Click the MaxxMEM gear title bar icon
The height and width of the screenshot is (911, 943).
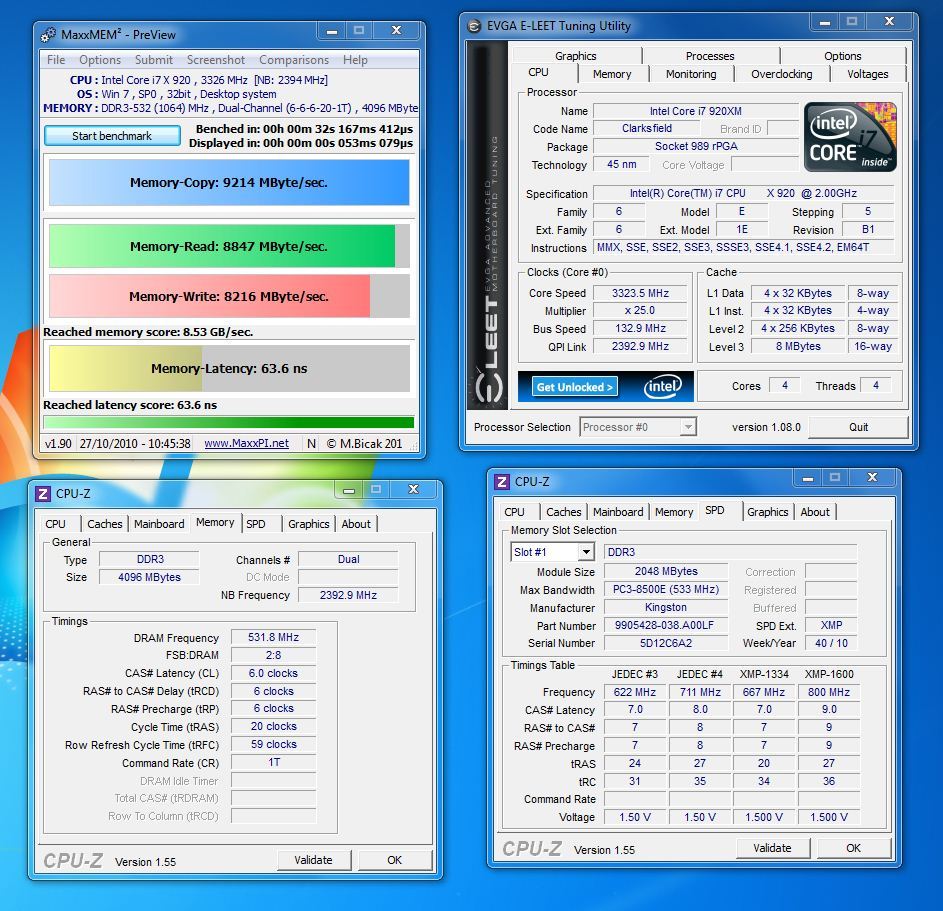point(48,34)
